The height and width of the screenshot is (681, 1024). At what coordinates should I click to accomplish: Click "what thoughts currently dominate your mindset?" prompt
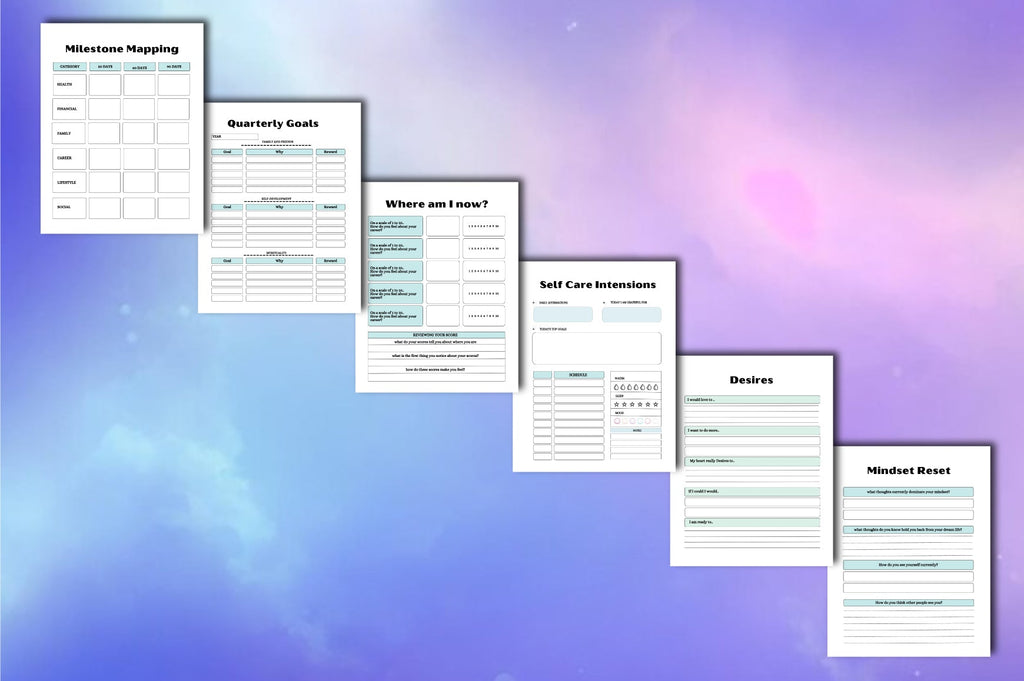(908, 492)
